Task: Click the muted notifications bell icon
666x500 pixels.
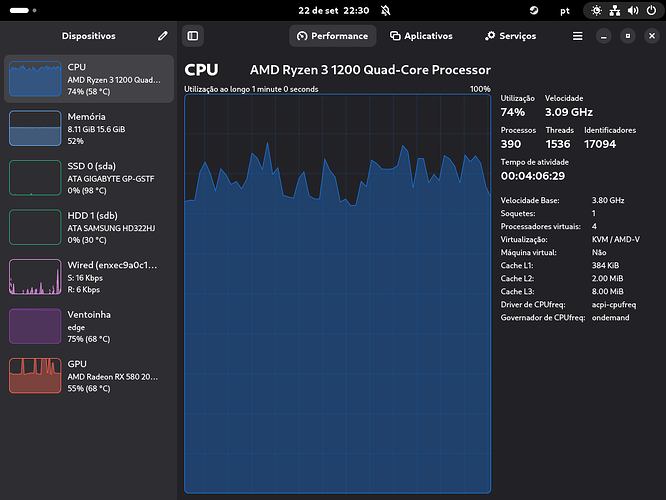Action: point(386,10)
